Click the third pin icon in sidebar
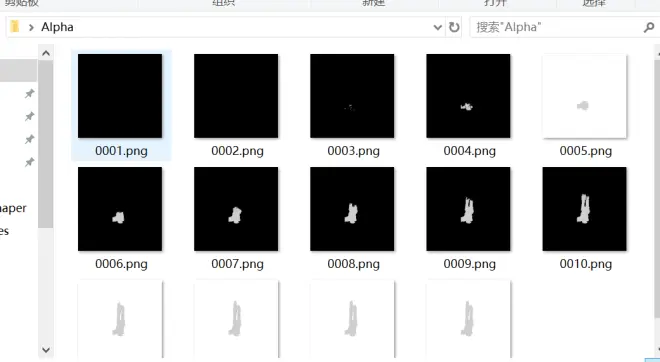Screen dimensions: 660x362 (x=29, y=139)
